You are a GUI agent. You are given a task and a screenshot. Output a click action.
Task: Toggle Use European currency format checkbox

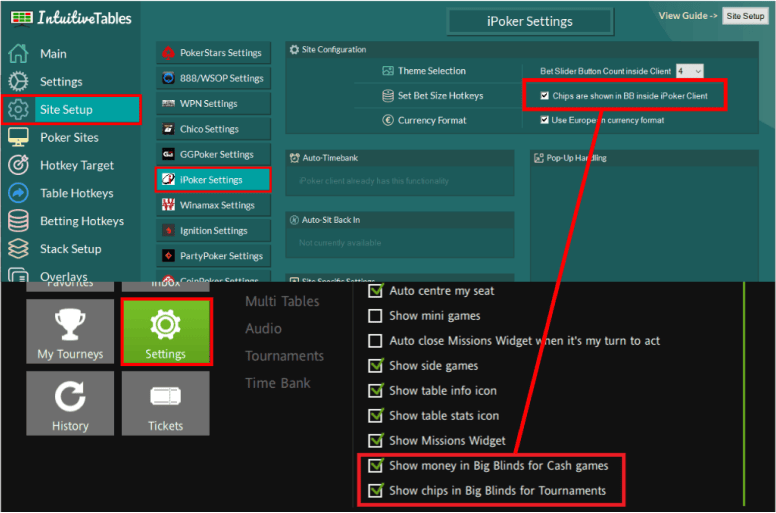[x=544, y=120]
